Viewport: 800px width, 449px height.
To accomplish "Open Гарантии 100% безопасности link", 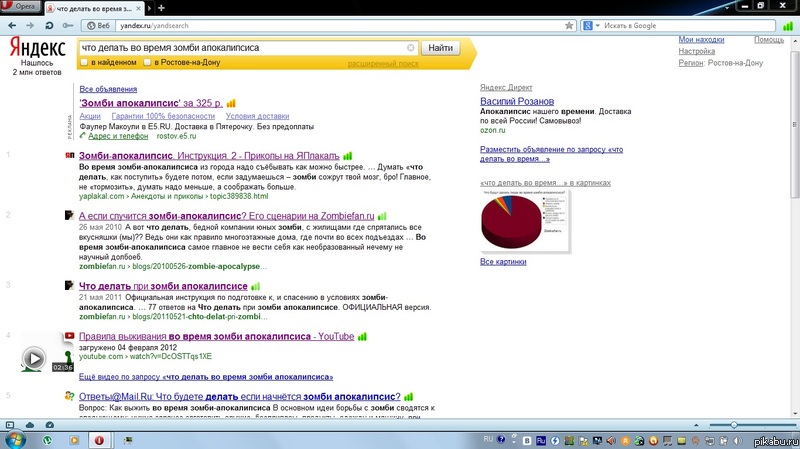I will coord(163,116).
